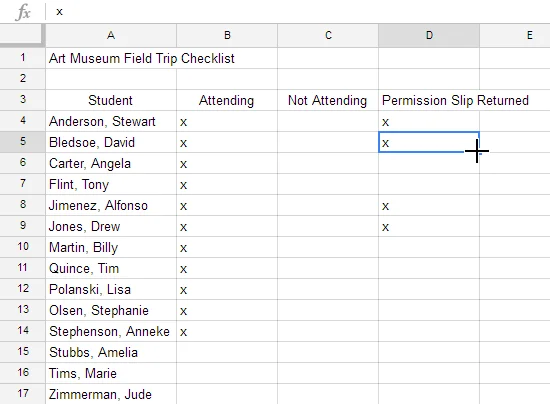
Task: Click the 'Stephenson, Anneke' cell
Action: click(111, 331)
